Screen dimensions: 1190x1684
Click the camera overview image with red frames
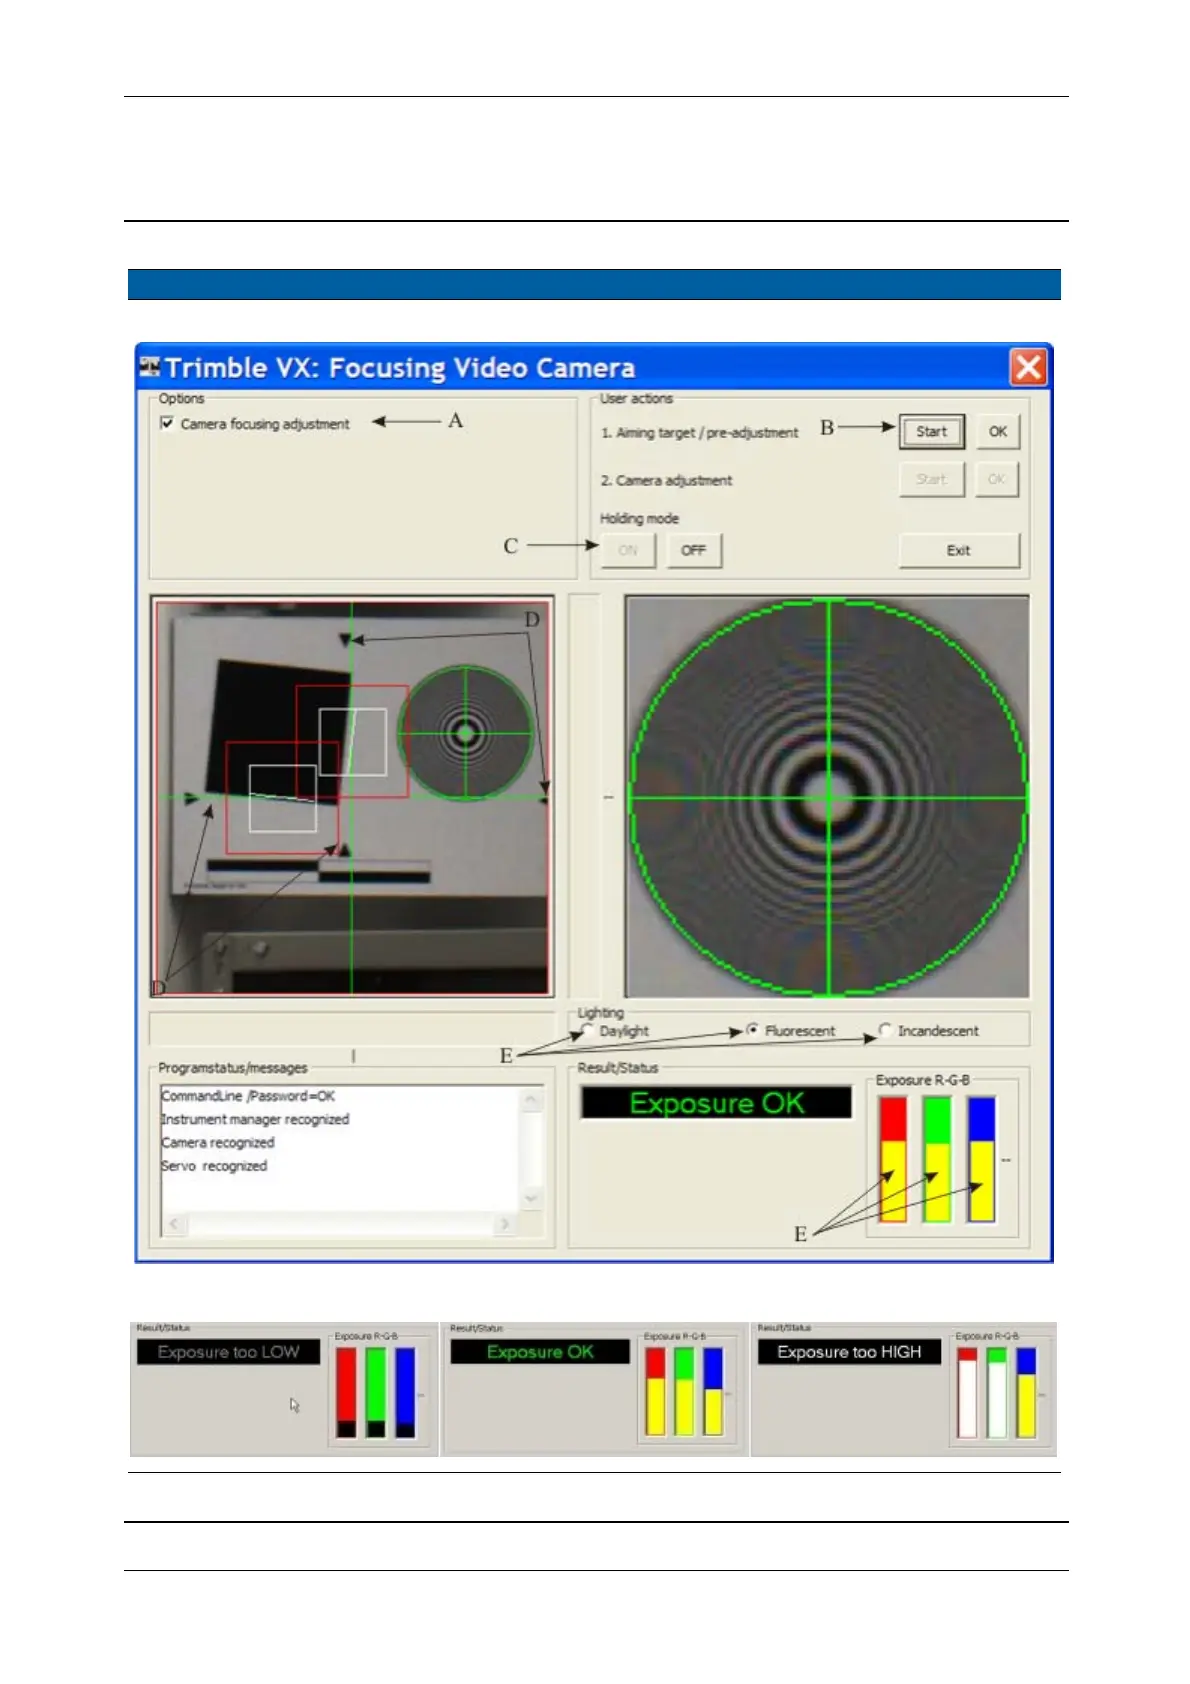[x=351, y=797]
